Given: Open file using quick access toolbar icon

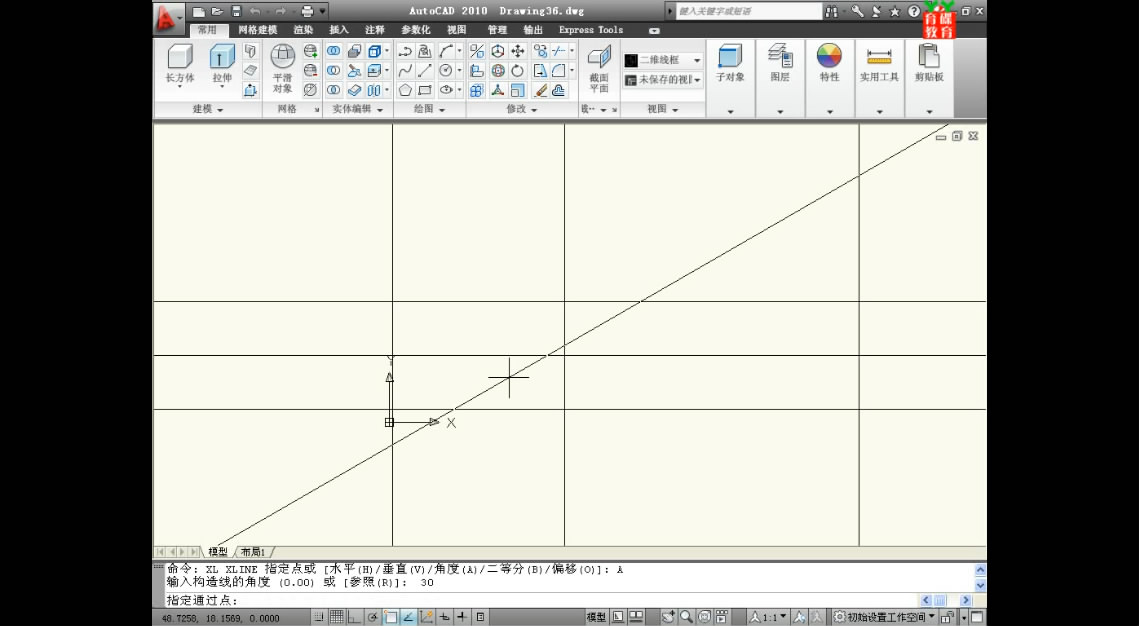Looking at the screenshot, I should pos(216,11).
